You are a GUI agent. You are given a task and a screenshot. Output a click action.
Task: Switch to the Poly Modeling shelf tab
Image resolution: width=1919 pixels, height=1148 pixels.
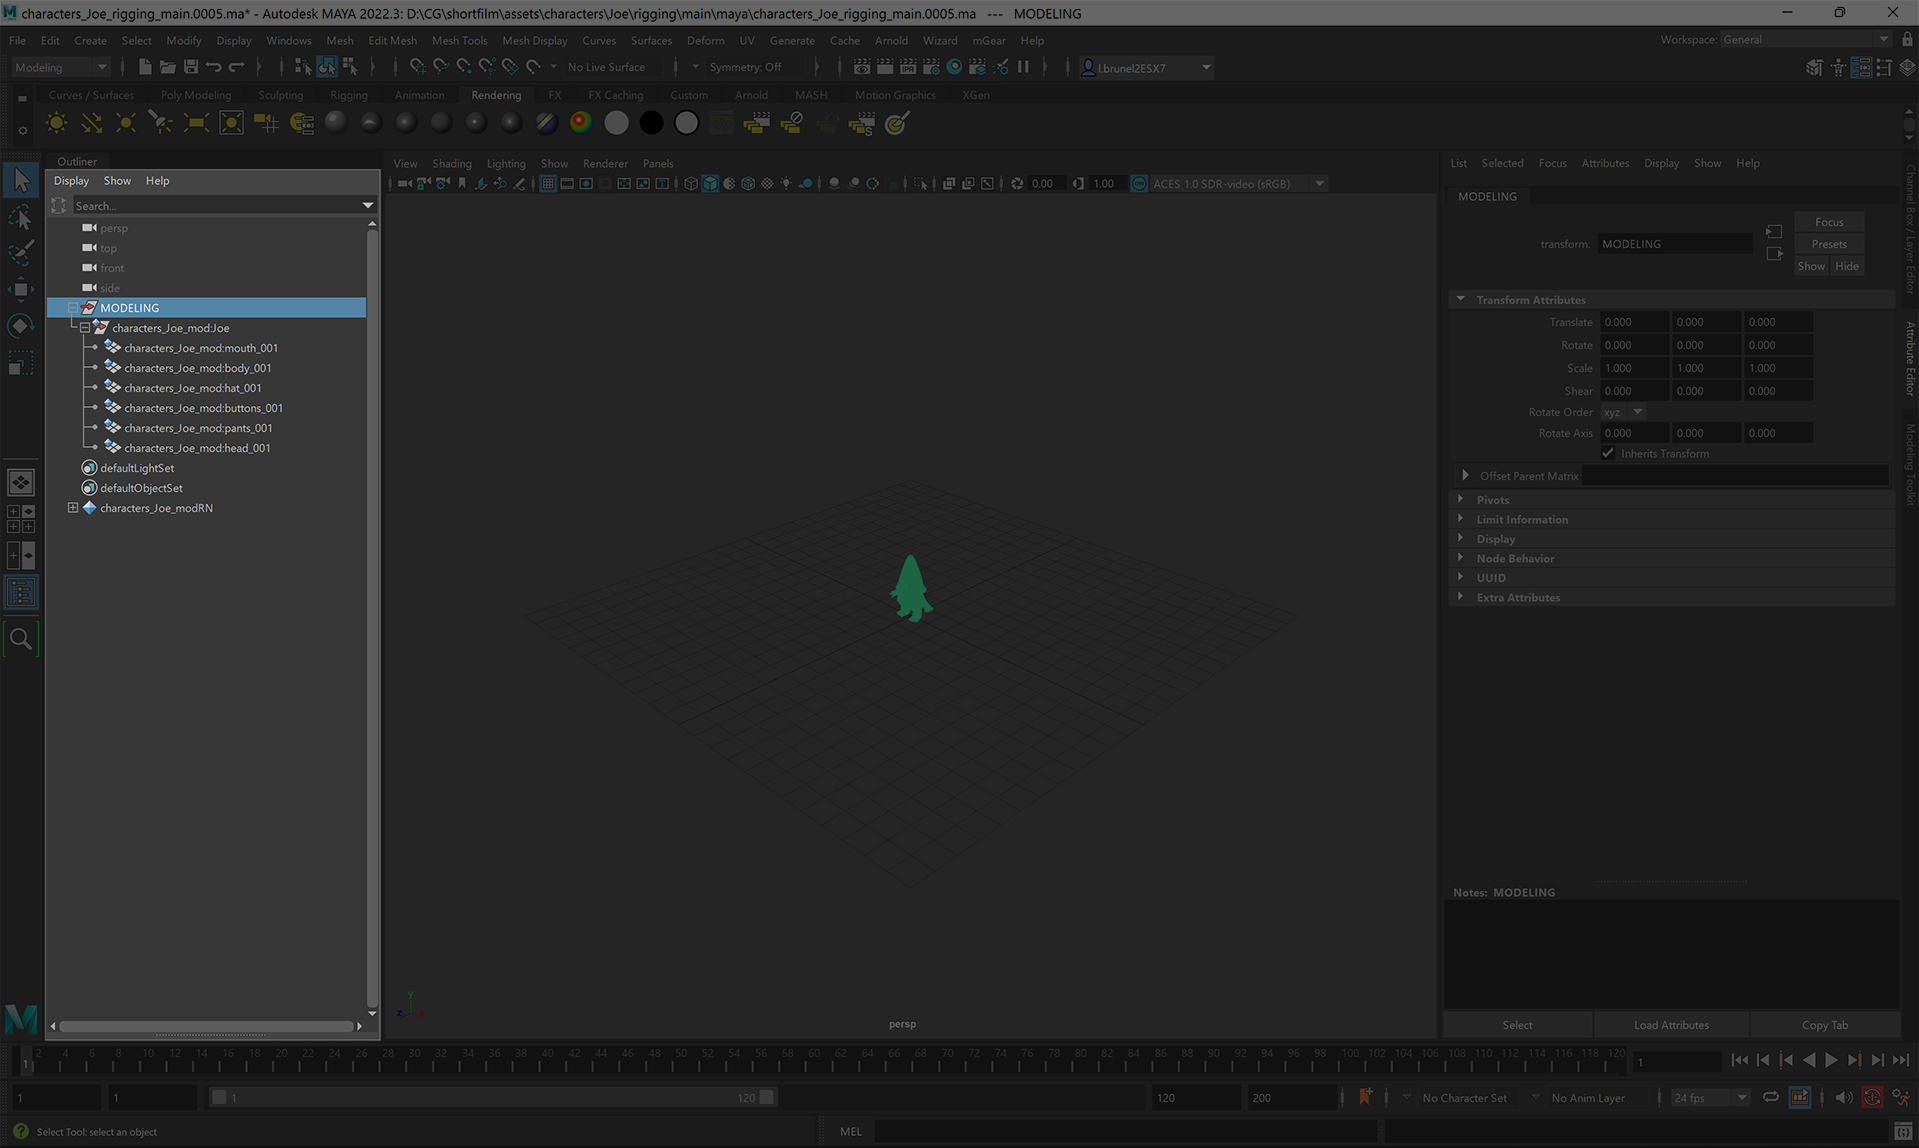pos(196,95)
